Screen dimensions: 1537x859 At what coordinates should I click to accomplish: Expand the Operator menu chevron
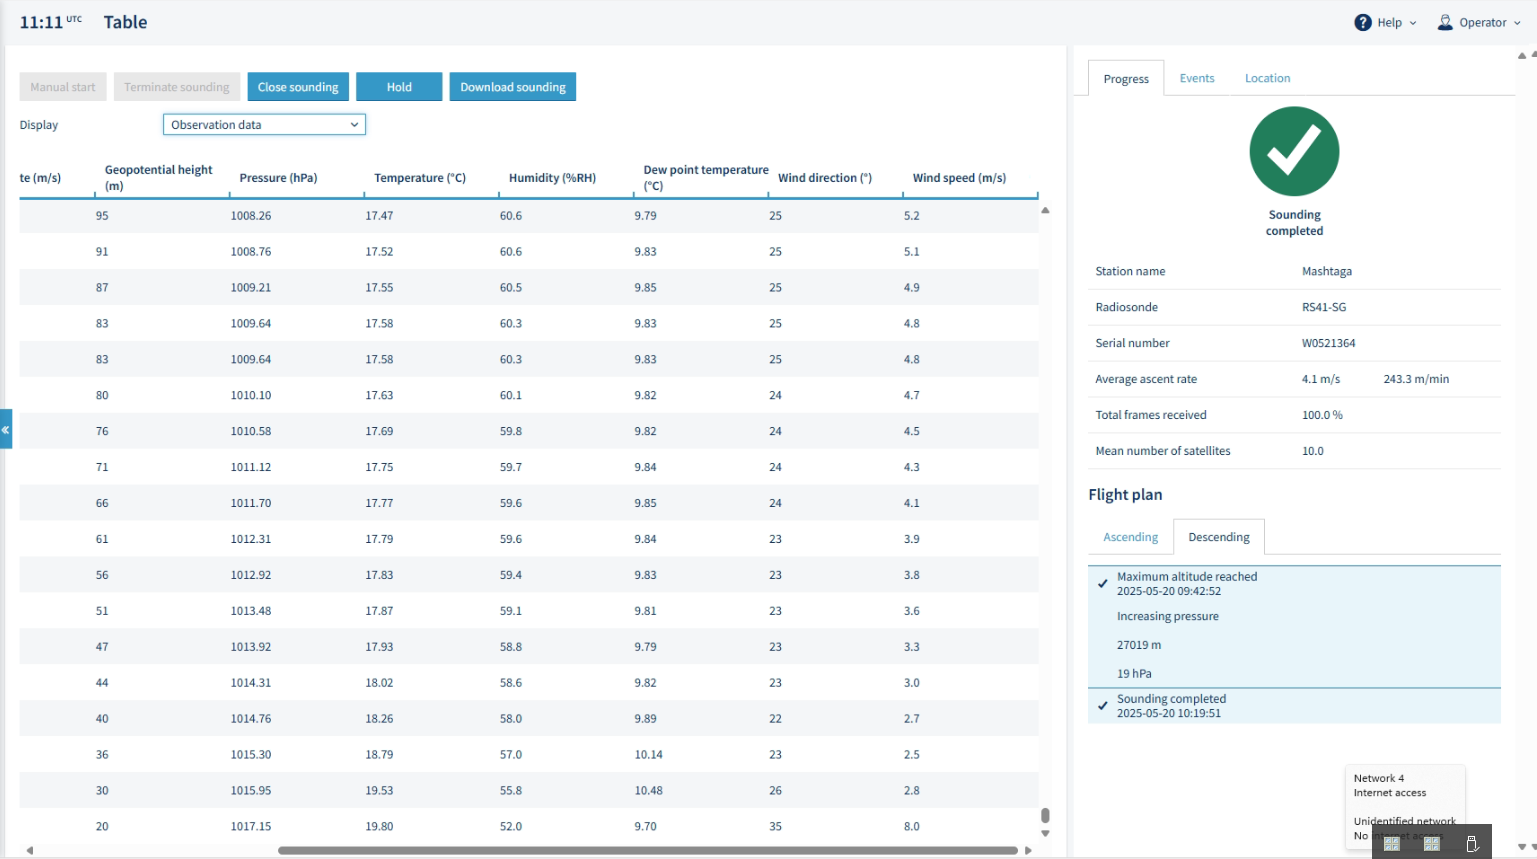1517,23
